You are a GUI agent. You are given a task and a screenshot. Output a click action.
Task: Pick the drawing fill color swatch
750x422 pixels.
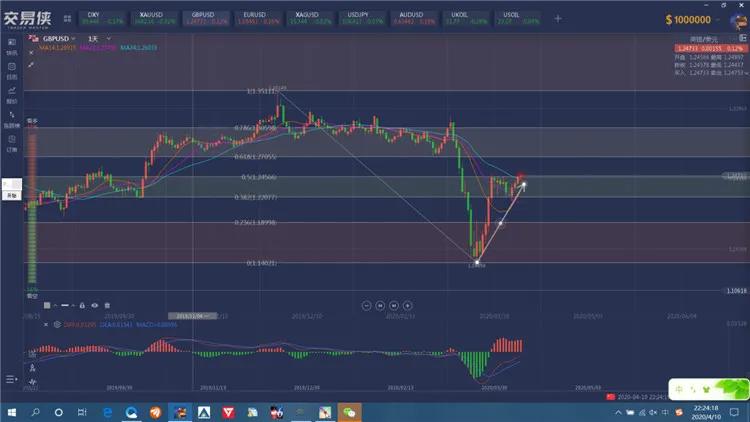(47, 305)
